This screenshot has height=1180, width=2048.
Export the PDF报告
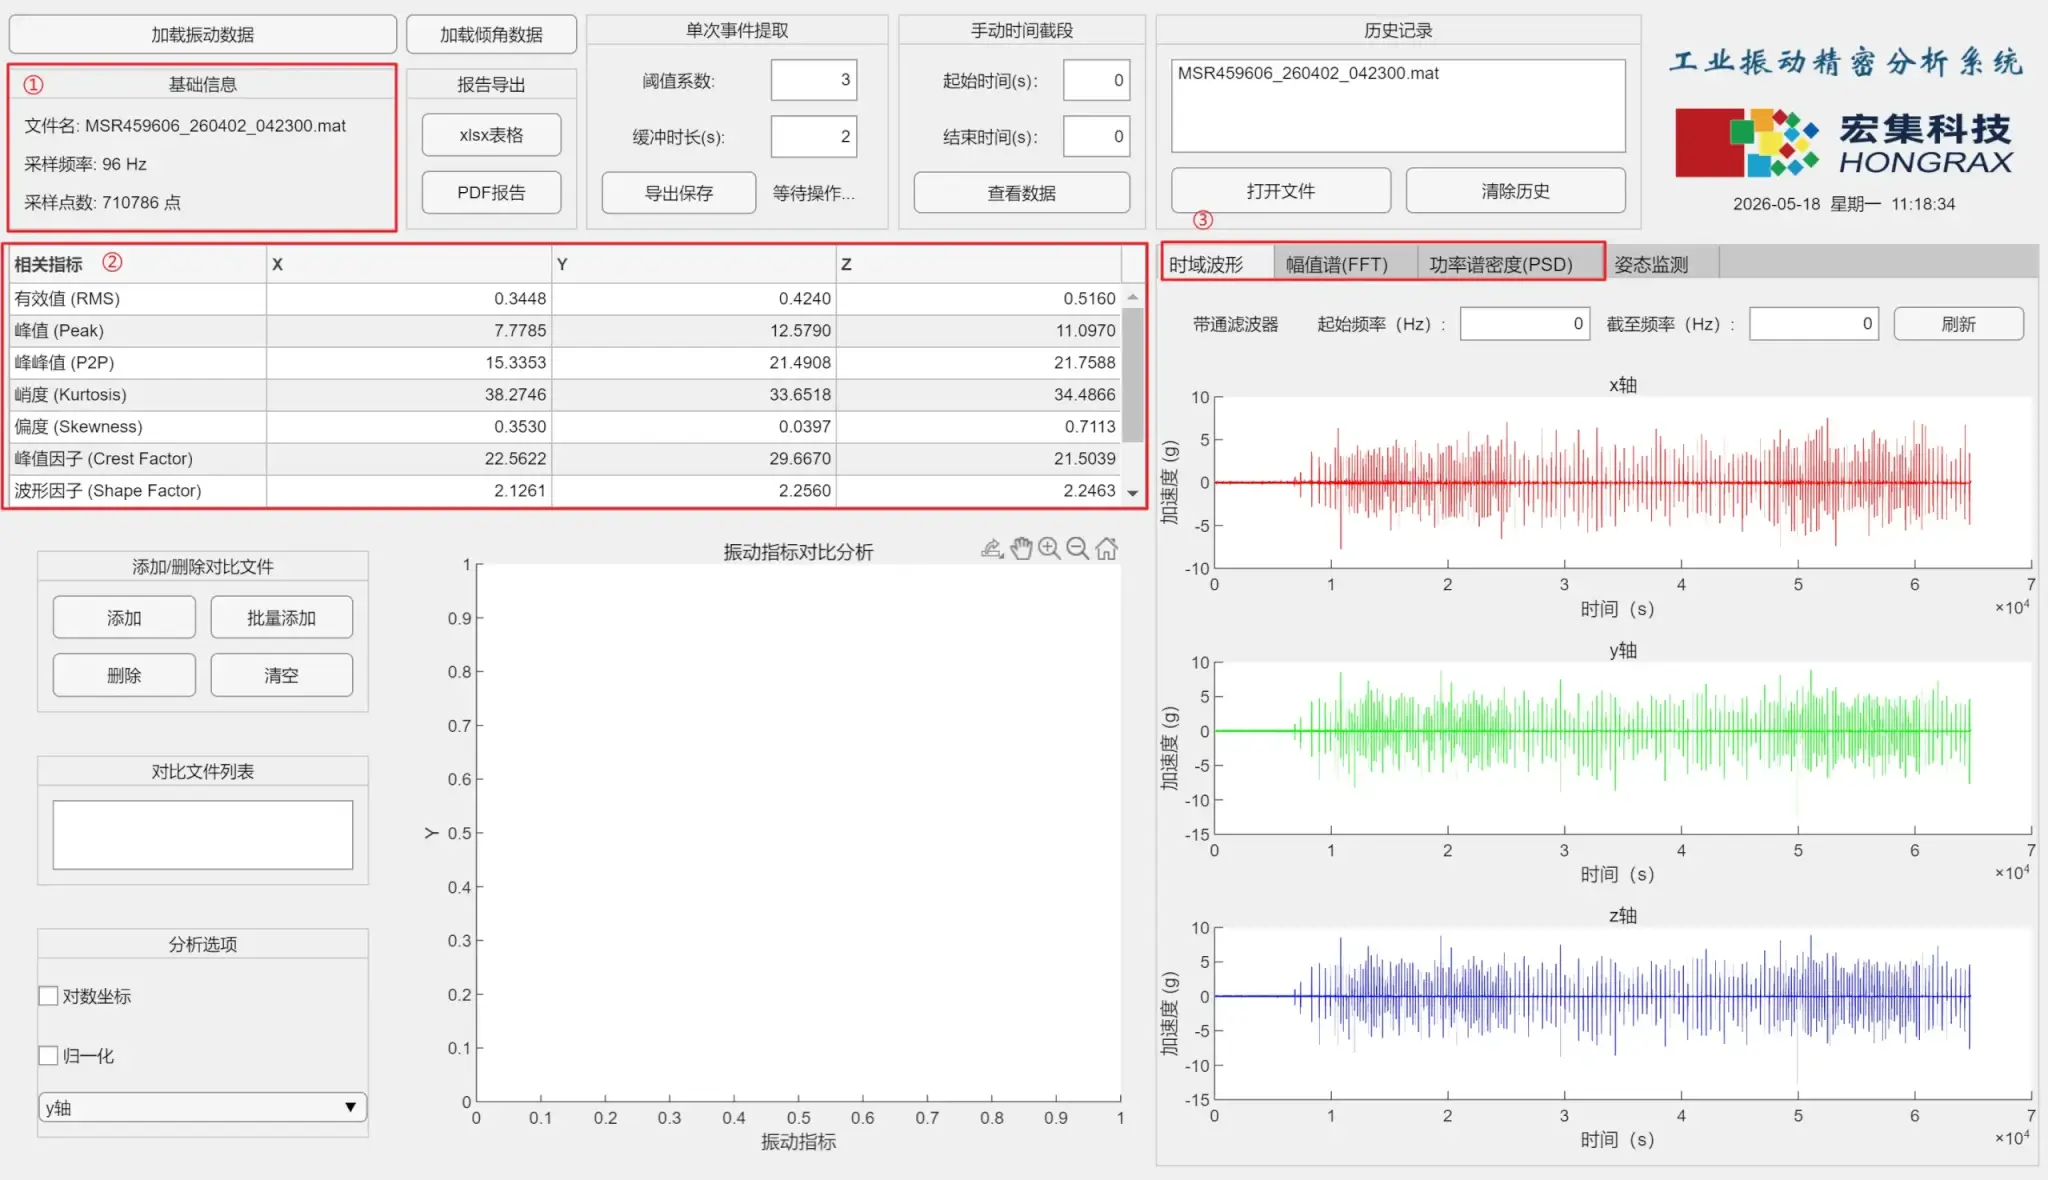491,192
